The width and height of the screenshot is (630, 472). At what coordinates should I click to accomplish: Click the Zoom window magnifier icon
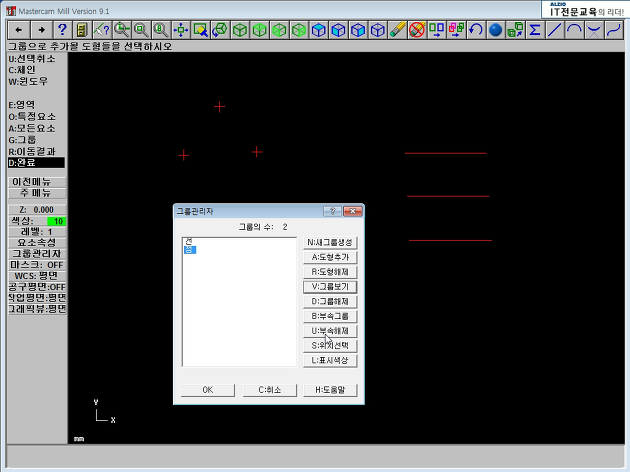pos(121,30)
